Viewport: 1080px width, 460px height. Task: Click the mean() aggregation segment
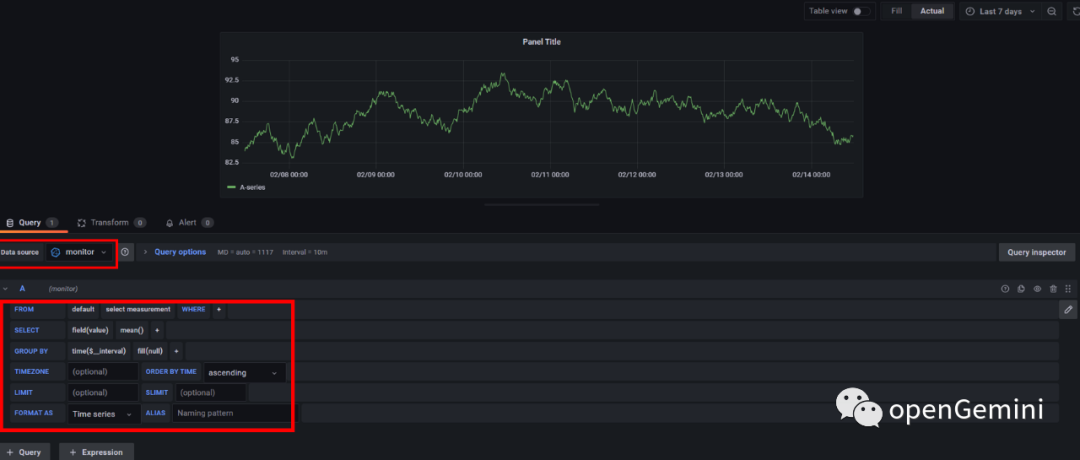tap(132, 330)
